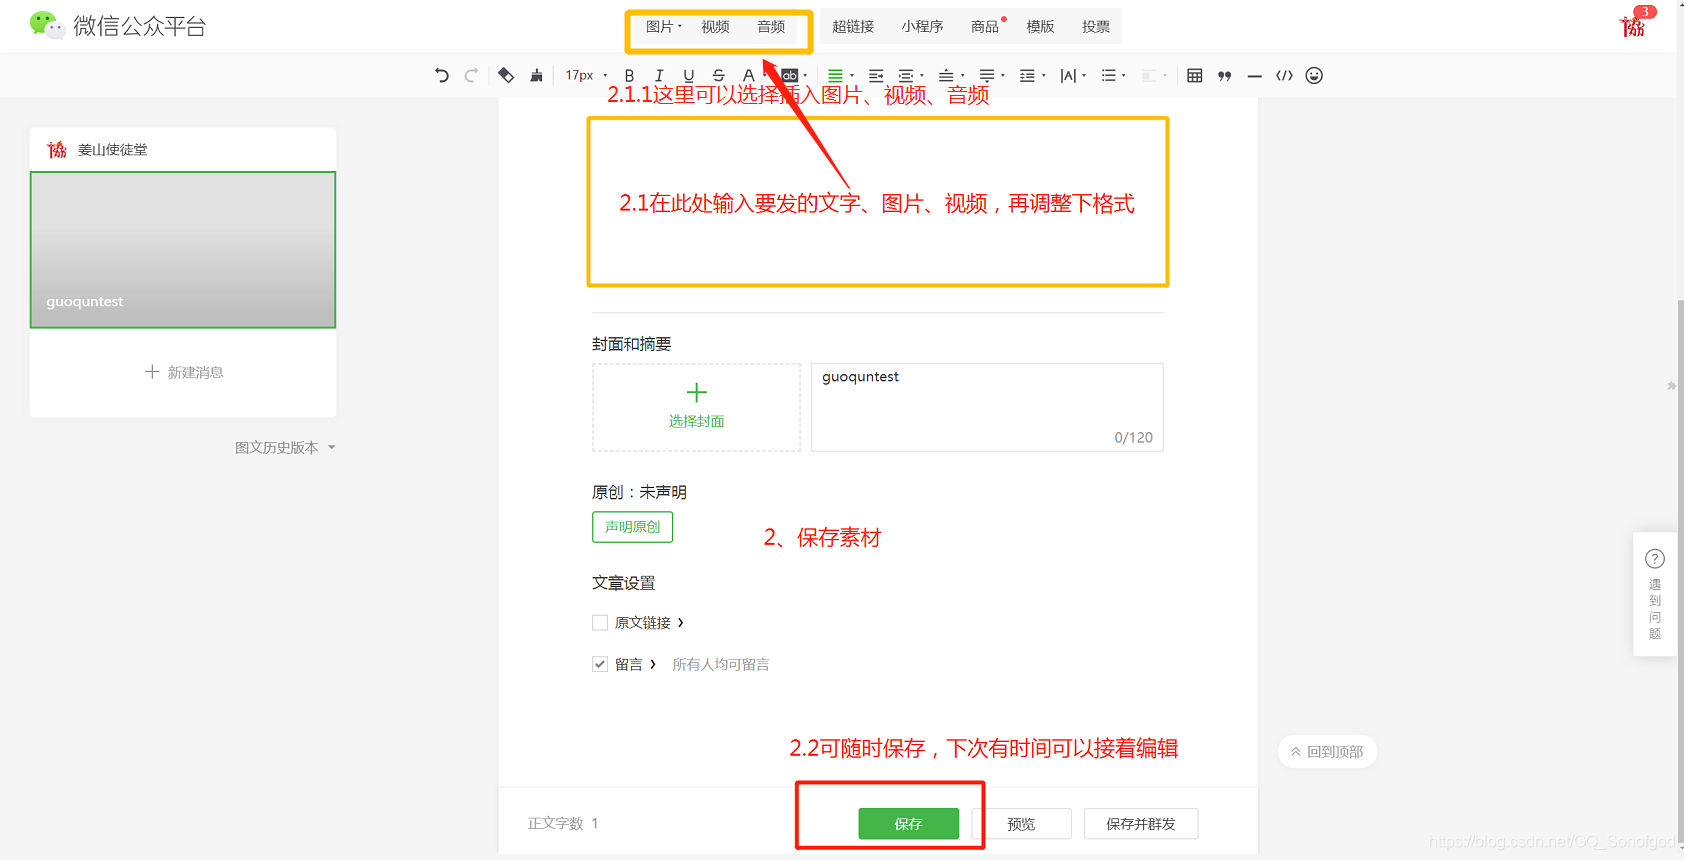Click the WeChat platform logo
1684x860 pixels.
click(x=117, y=25)
